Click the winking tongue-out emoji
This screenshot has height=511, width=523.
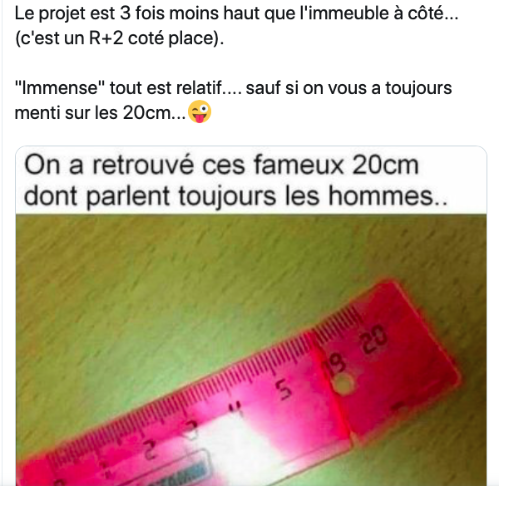(x=199, y=111)
